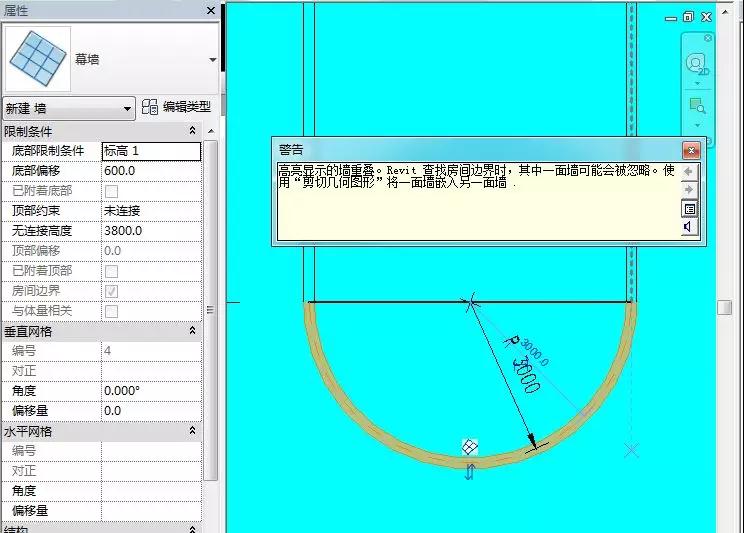Click the curtain wall type thumbnail
Viewport: 744px width, 533px height.
click(37, 59)
